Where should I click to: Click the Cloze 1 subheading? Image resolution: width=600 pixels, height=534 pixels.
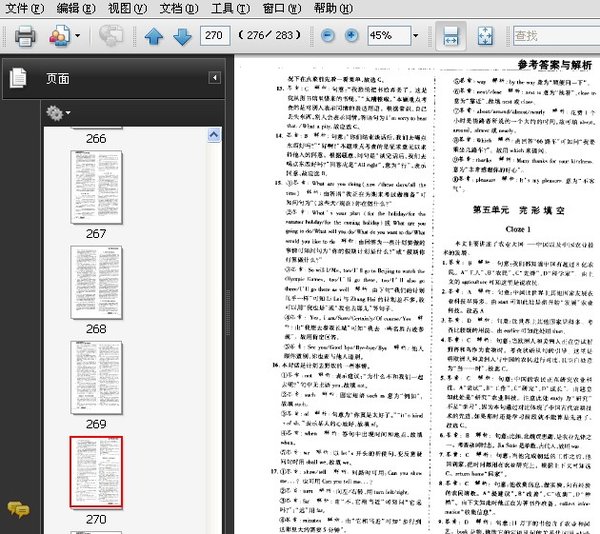point(518,230)
